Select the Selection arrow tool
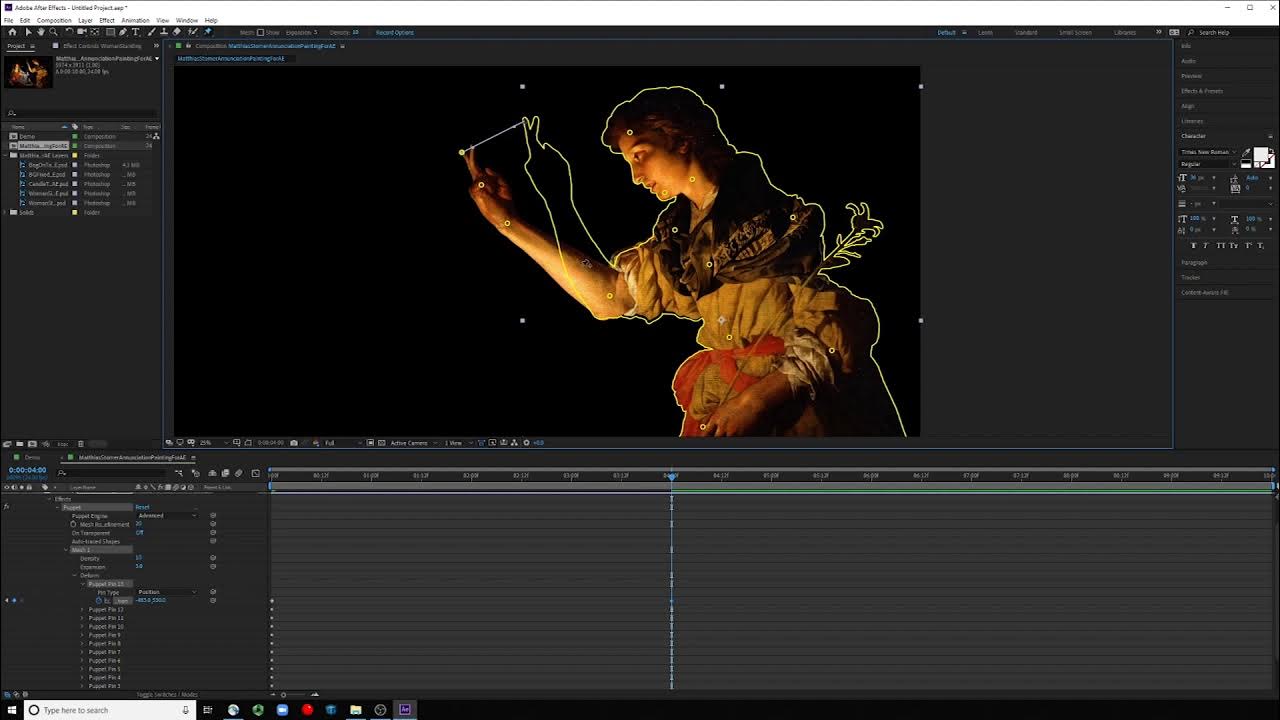Image resolution: width=1280 pixels, height=720 pixels. tap(28, 32)
